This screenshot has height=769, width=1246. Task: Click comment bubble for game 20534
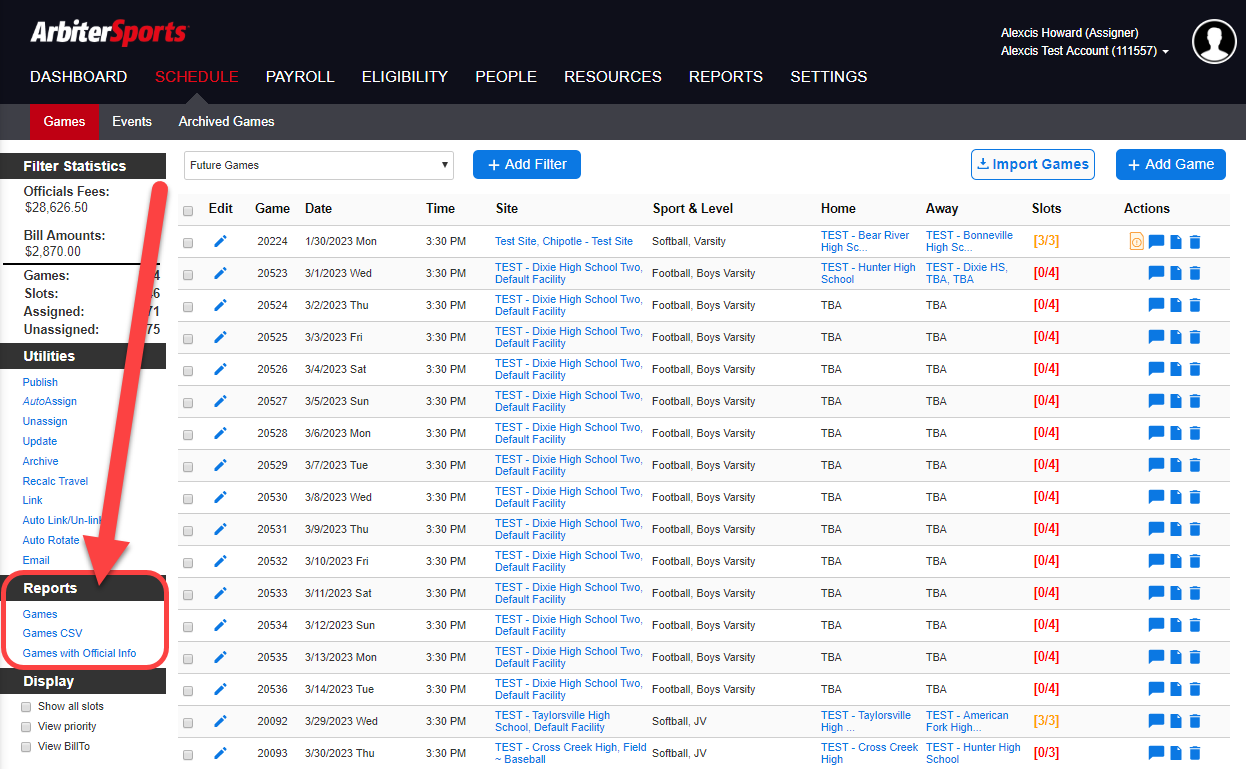coord(1156,625)
